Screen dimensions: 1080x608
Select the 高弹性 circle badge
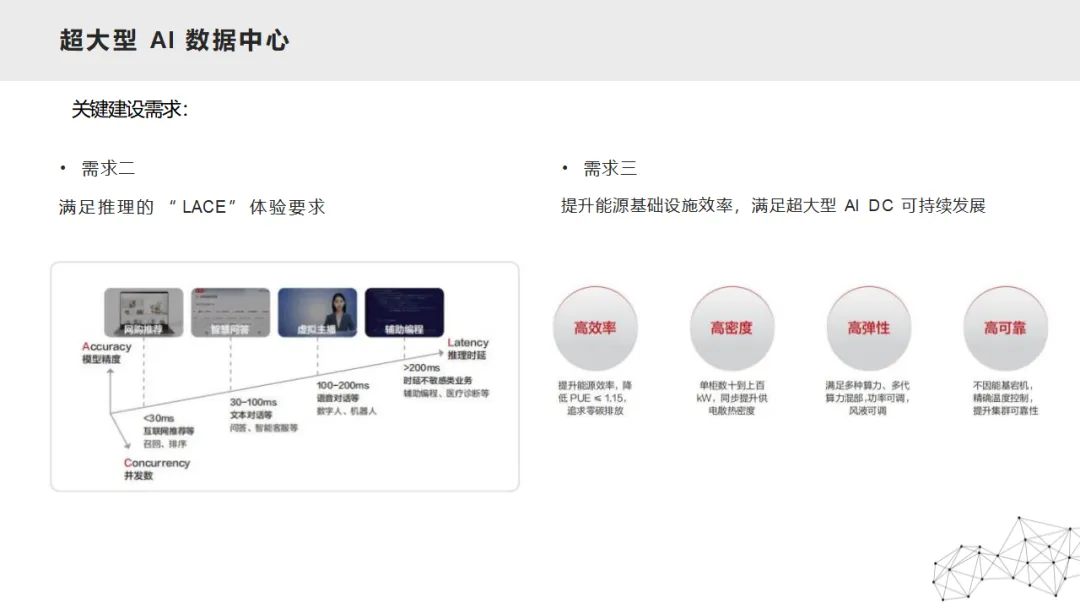869,328
